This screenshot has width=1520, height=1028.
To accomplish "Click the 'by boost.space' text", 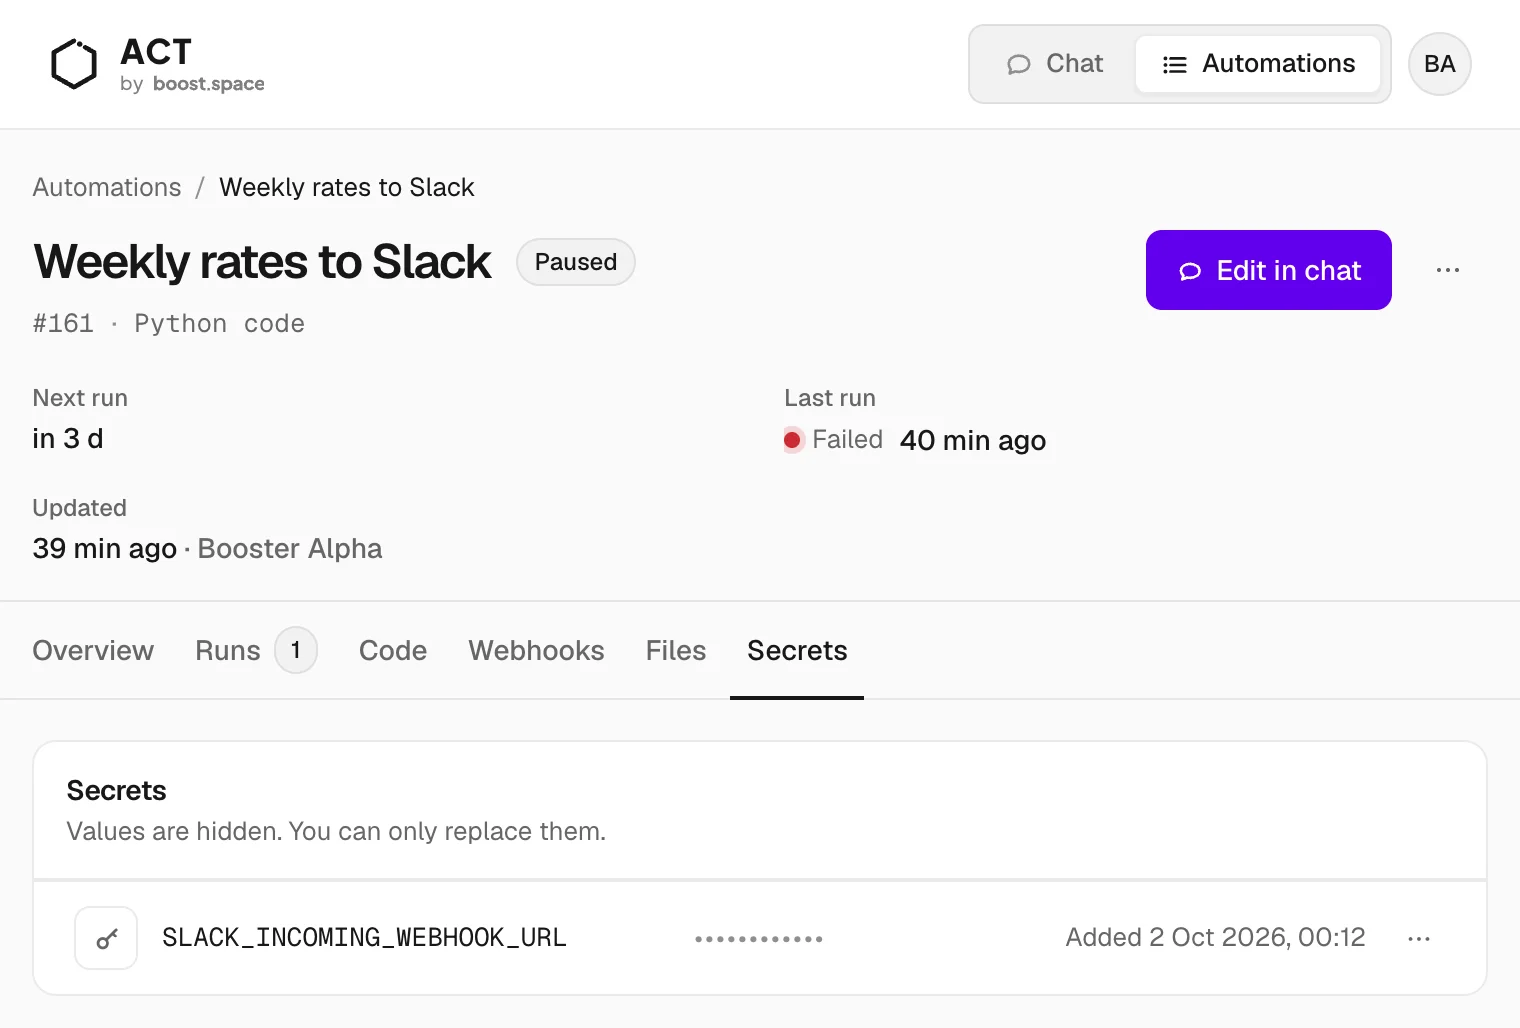I will click(x=192, y=84).
